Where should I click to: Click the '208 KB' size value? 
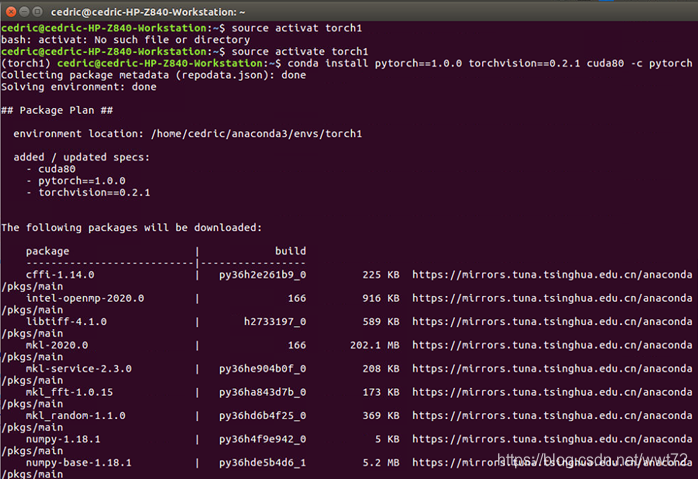pyautogui.click(x=381, y=369)
